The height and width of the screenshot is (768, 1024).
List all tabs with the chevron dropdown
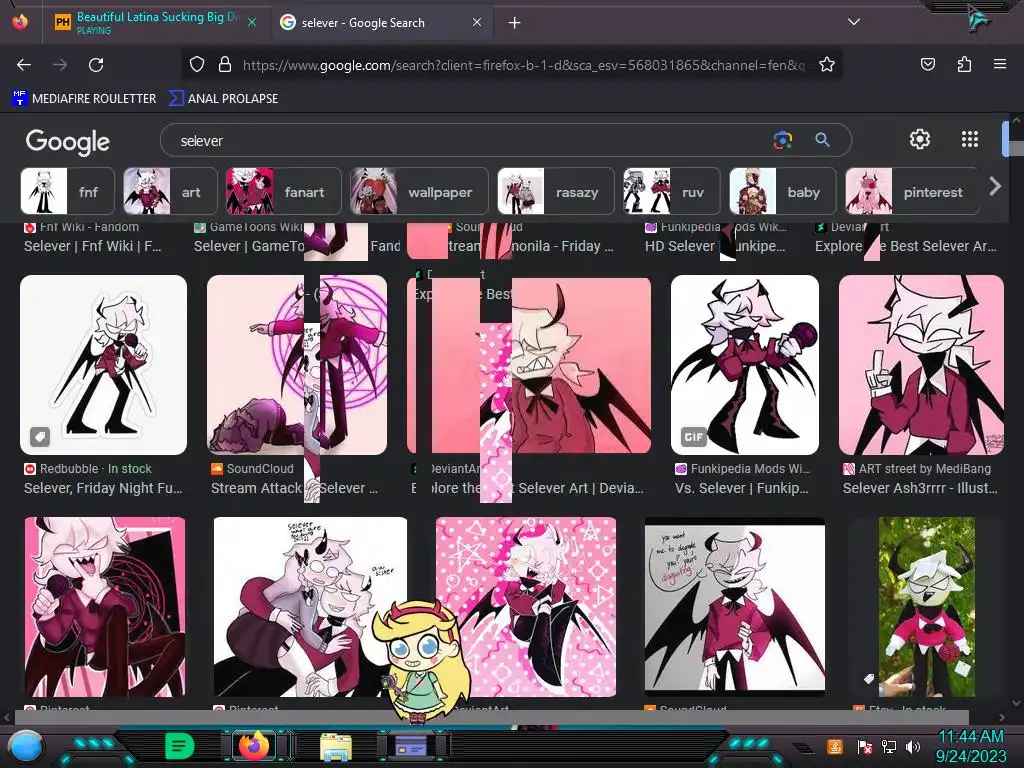[853, 22]
